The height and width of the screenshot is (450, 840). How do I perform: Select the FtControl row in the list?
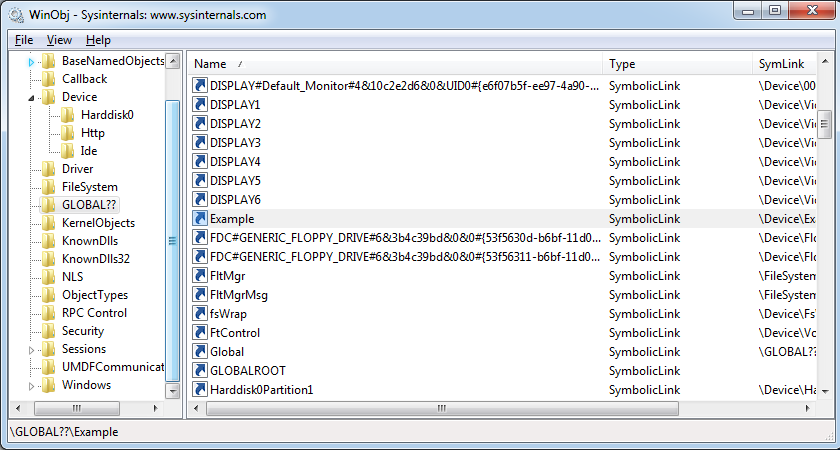[235, 332]
